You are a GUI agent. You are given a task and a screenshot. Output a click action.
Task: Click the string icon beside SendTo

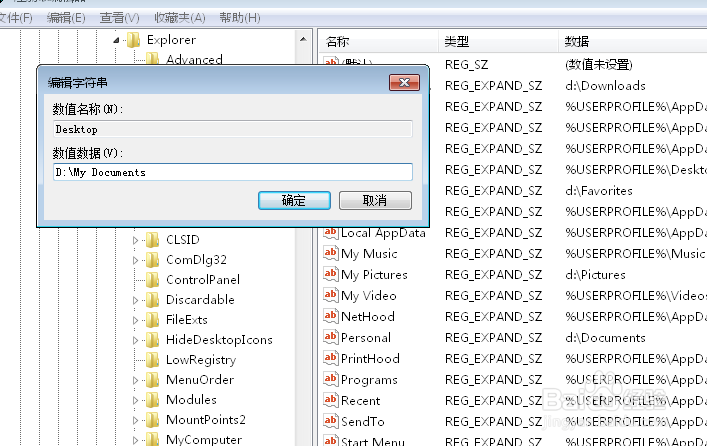point(331,421)
